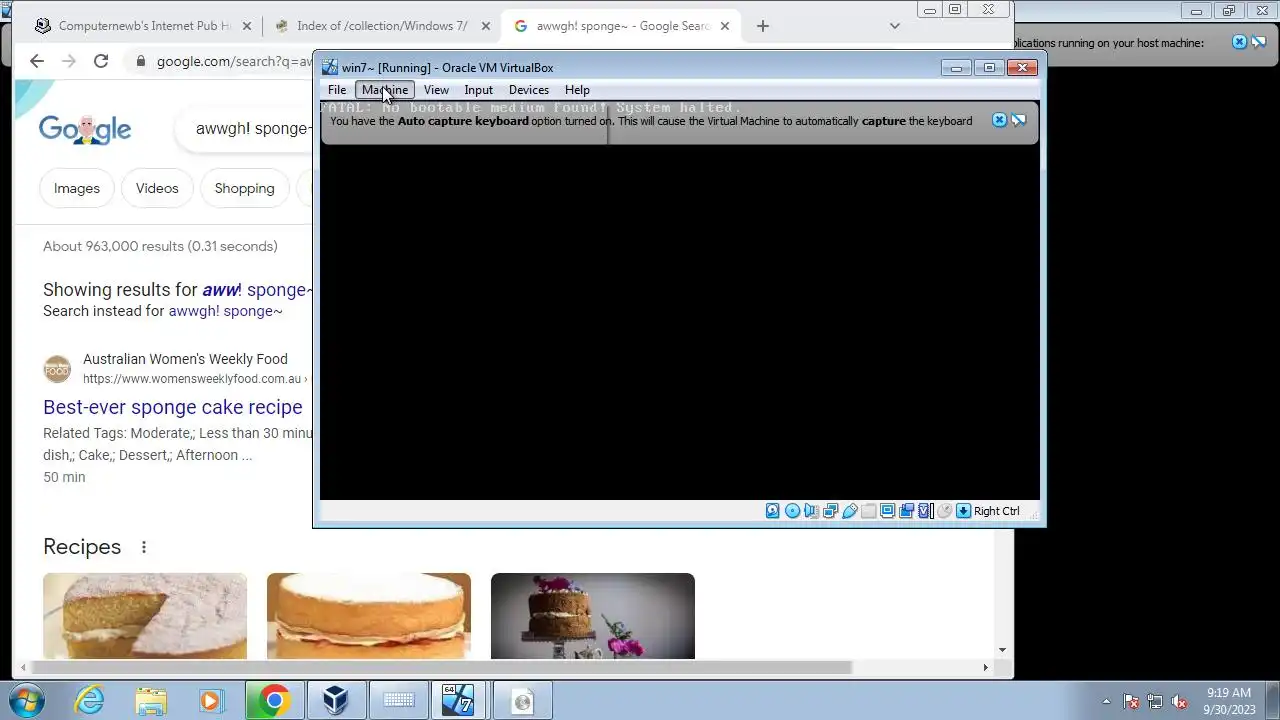Click the display indicator in VirtualBox status bar

pos(887,511)
